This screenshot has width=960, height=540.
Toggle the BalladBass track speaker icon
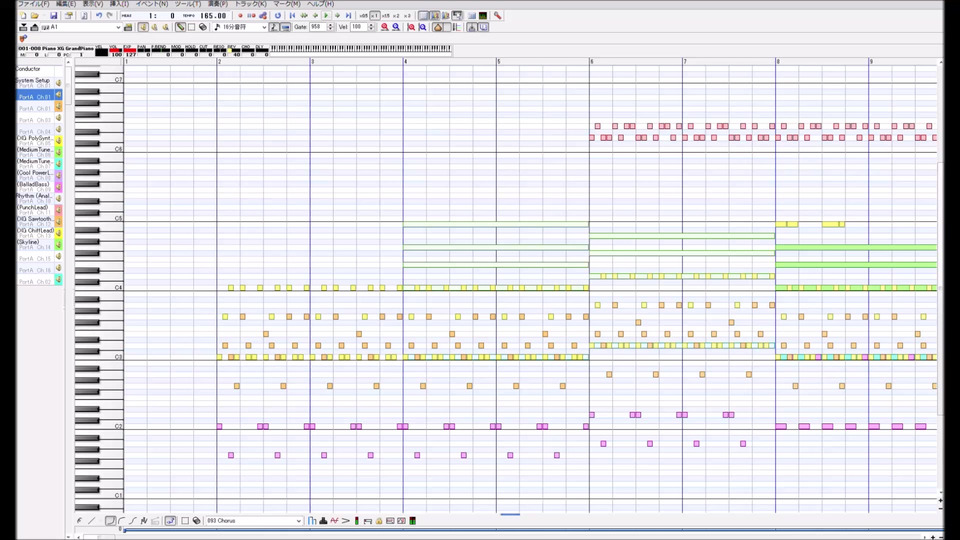click(58, 187)
